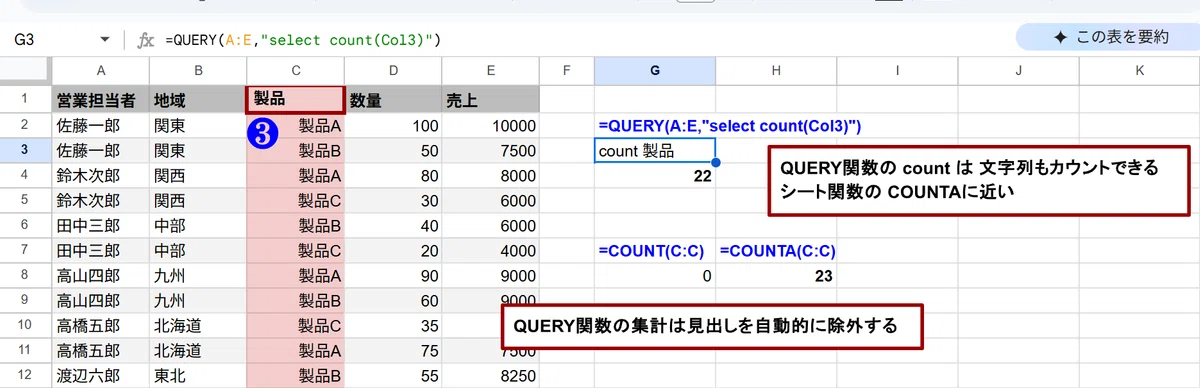Click the selected cell count 製品
The width and height of the screenshot is (1200, 388).
coord(655,151)
